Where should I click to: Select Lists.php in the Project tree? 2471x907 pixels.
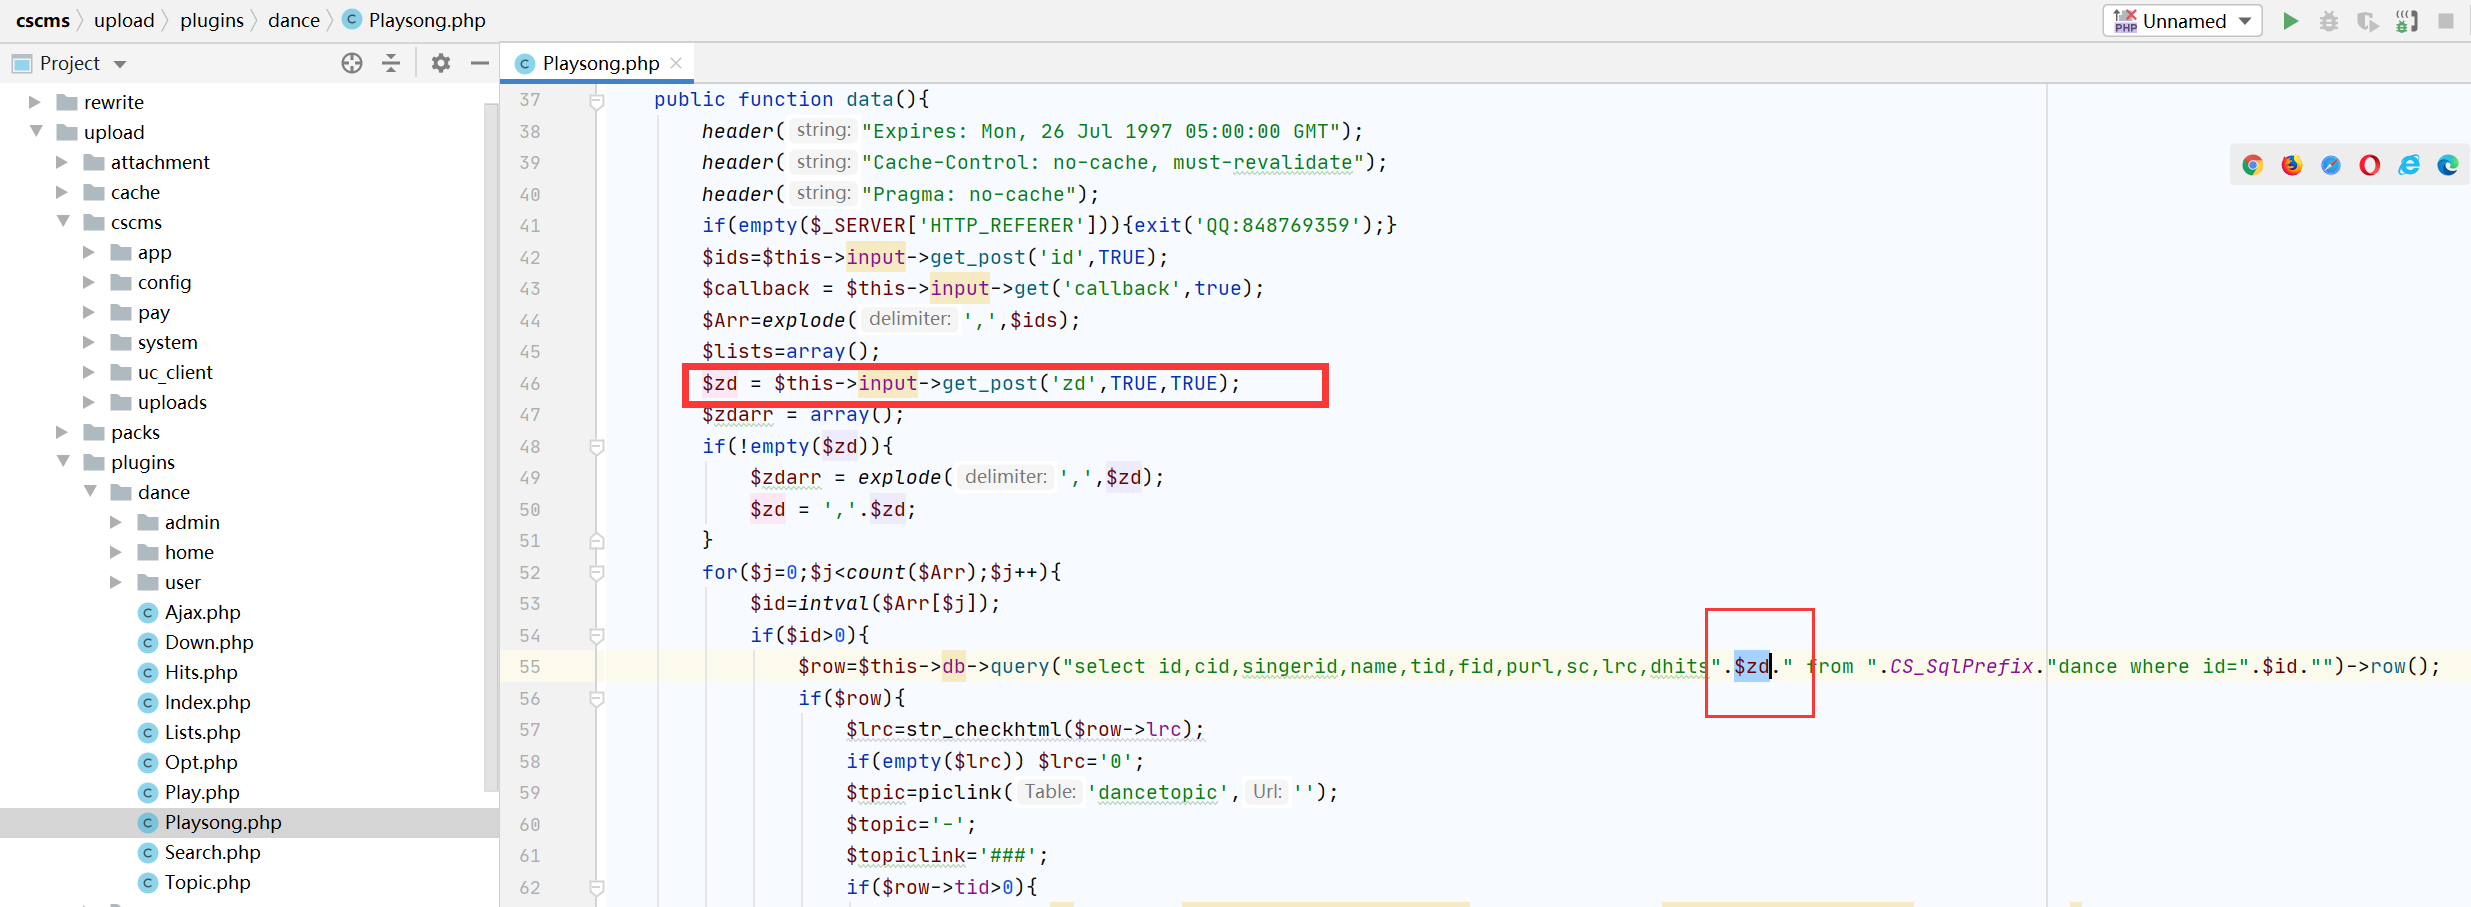pyautogui.click(x=202, y=732)
